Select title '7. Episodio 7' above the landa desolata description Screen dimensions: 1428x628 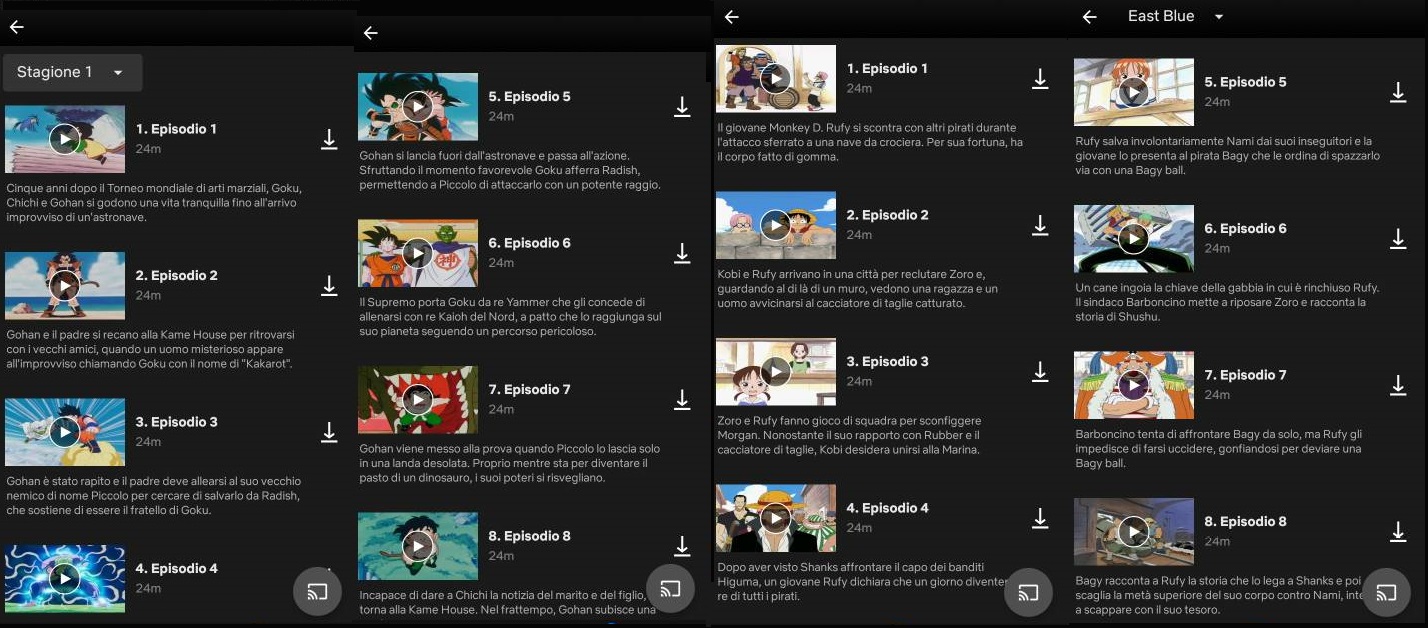pyautogui.click(x=530, y=389)
